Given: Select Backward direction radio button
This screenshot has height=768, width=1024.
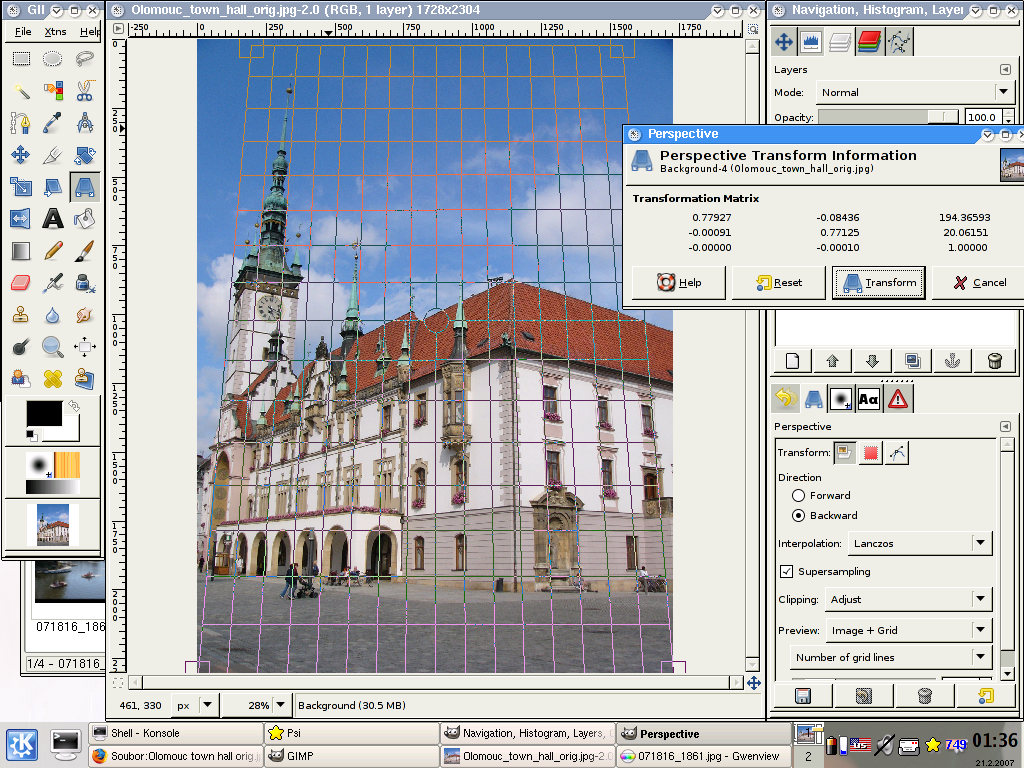Looking at the screenshot, I should (x=798, y=515).
